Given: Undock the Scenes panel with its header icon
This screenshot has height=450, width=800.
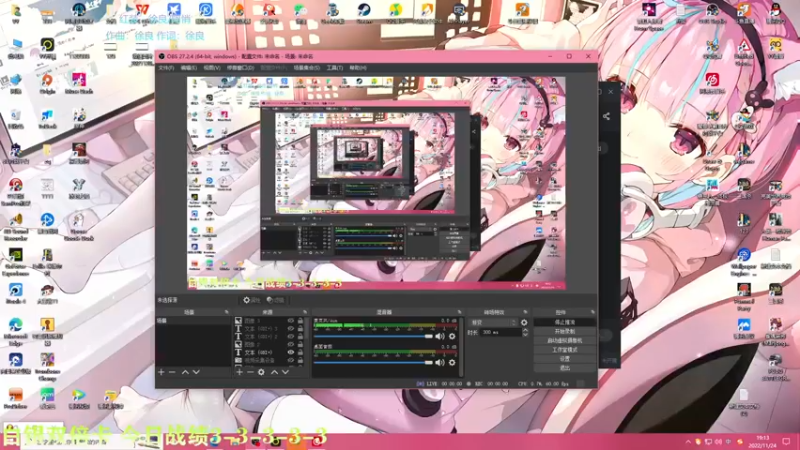Looking at the screenshot, I should tap(227, 312).
